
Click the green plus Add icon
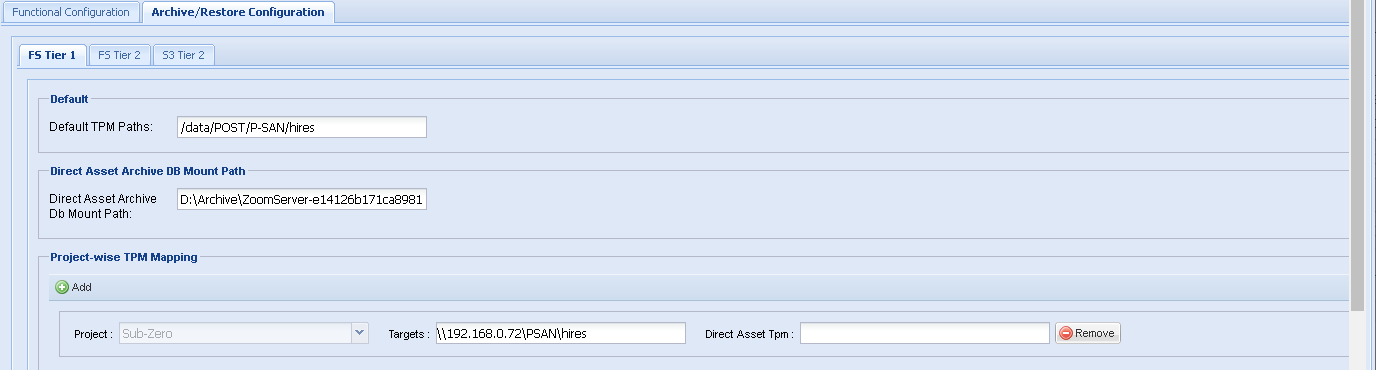[x=62, y=287]
